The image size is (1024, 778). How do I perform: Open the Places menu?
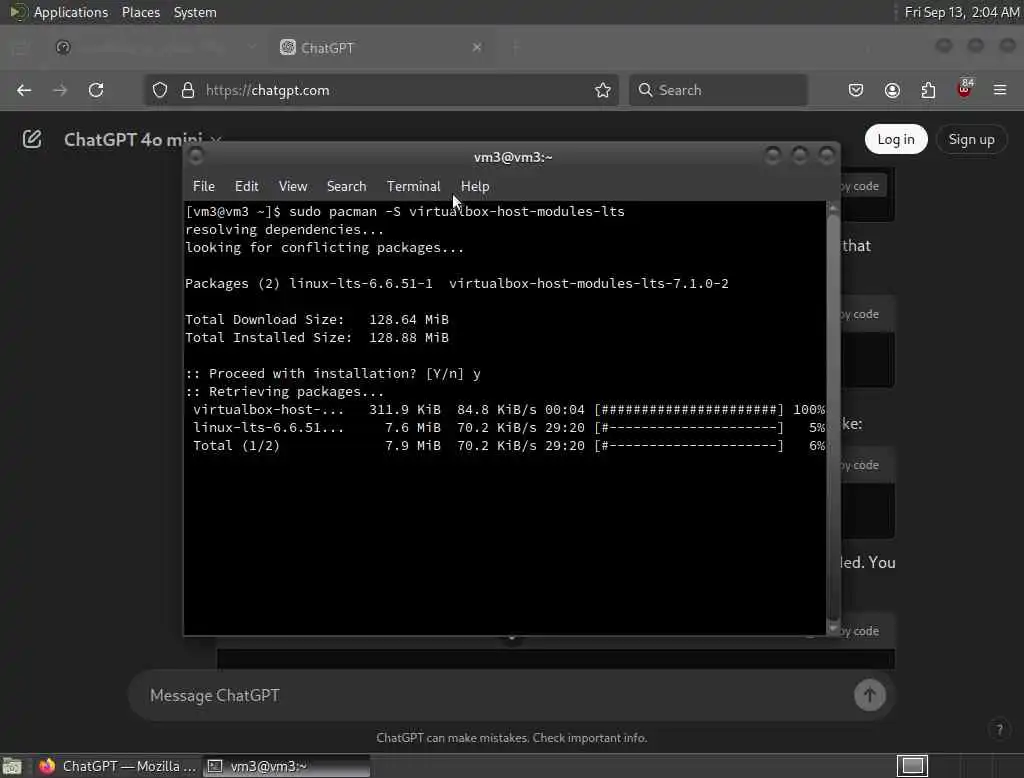coord(141,12)
